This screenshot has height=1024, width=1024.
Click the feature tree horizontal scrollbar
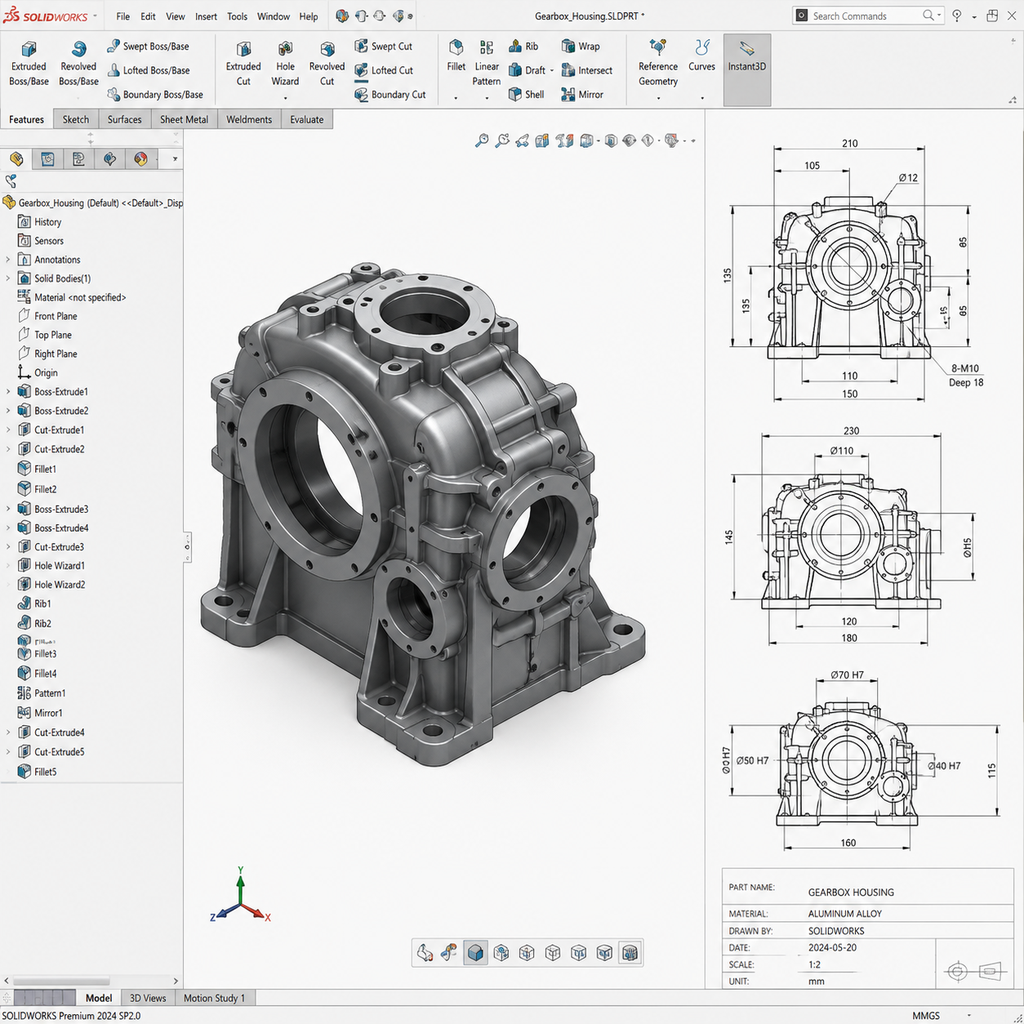(x=61, y=981)
